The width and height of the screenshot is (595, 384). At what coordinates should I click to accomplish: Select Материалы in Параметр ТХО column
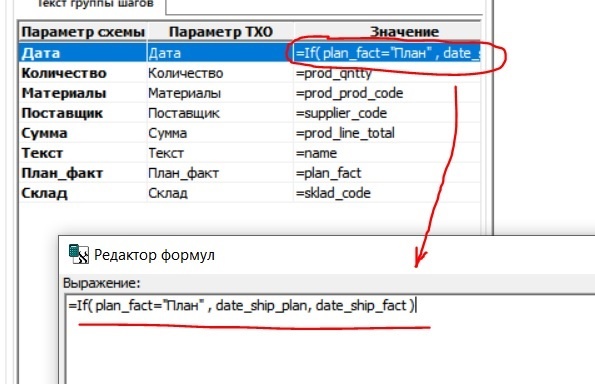tap(220, 93)
